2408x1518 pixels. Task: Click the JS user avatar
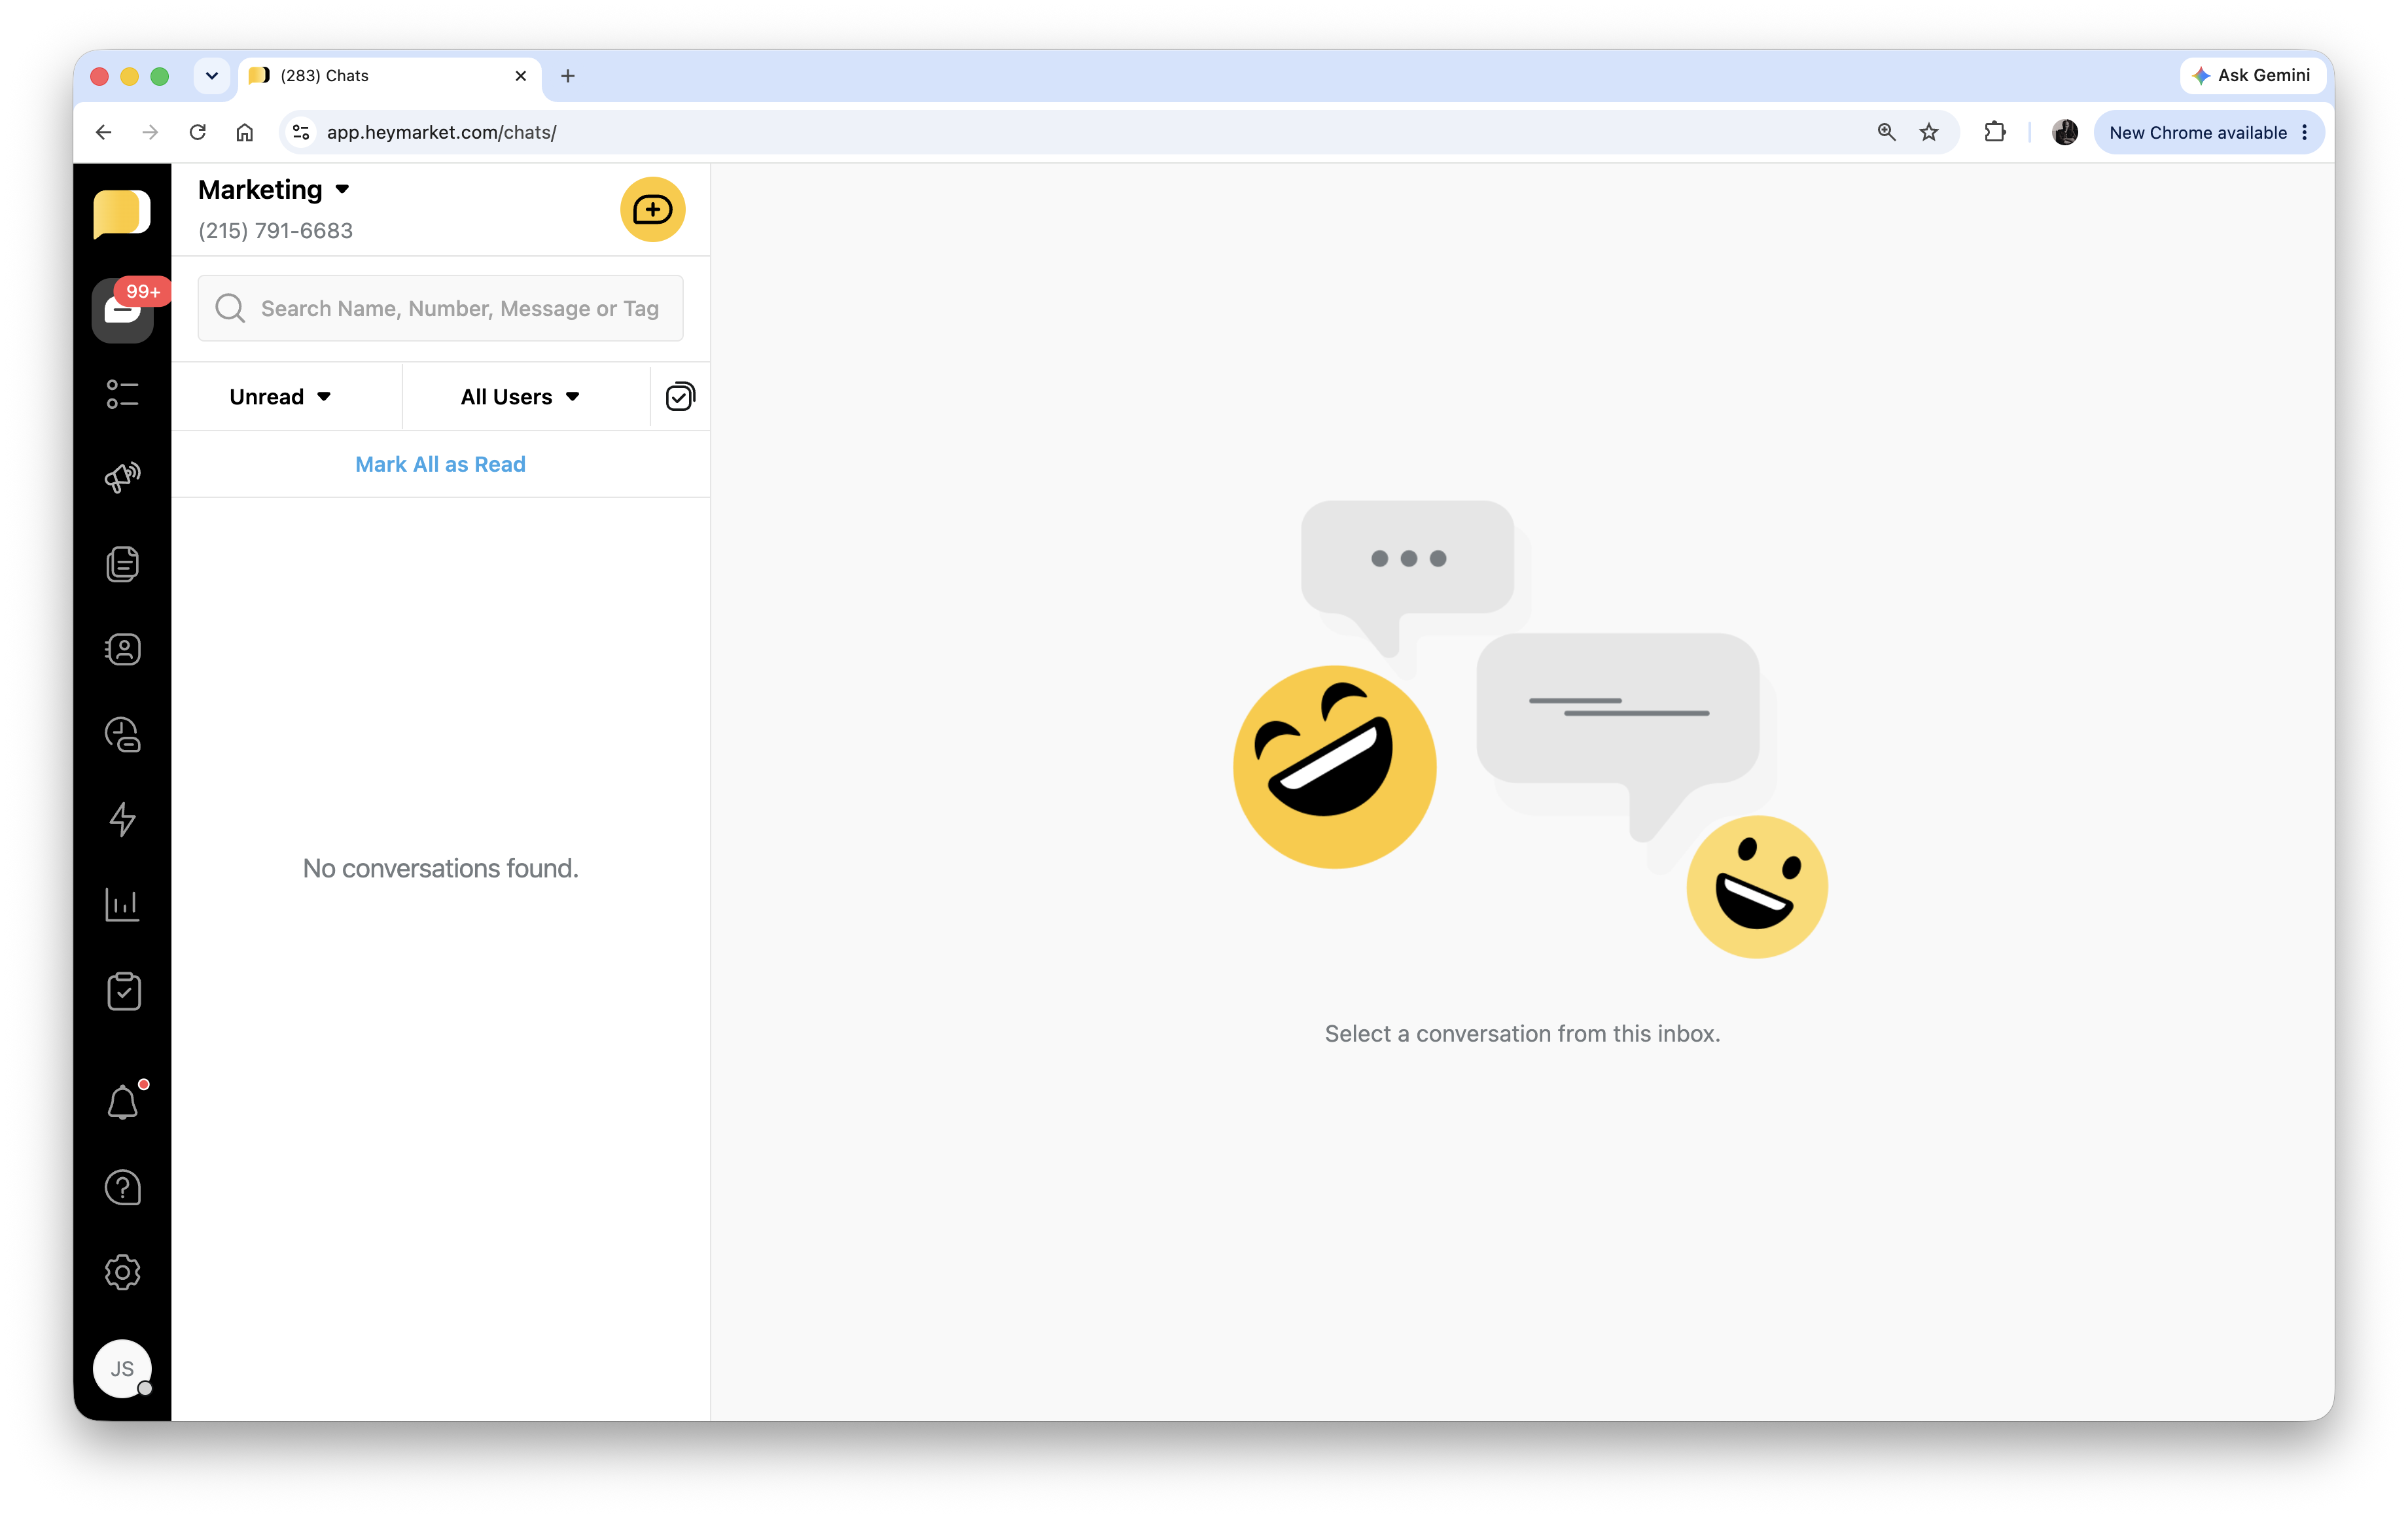point(122,1368)
